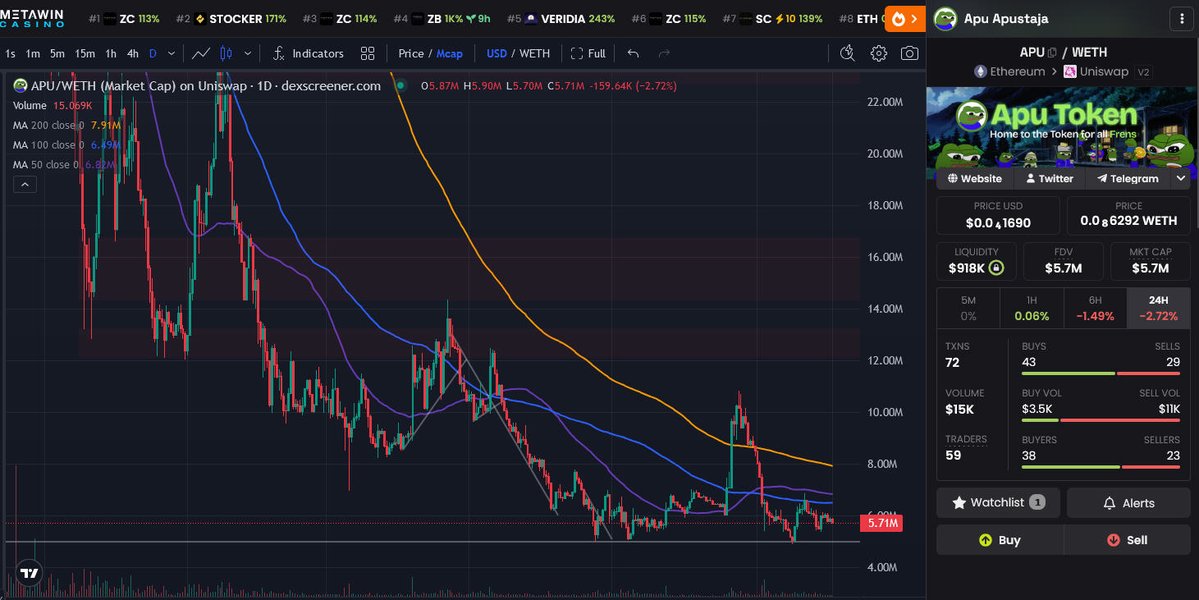
Task: Click the Ethereum chain name link
Action: click(x=1017, y=71)
